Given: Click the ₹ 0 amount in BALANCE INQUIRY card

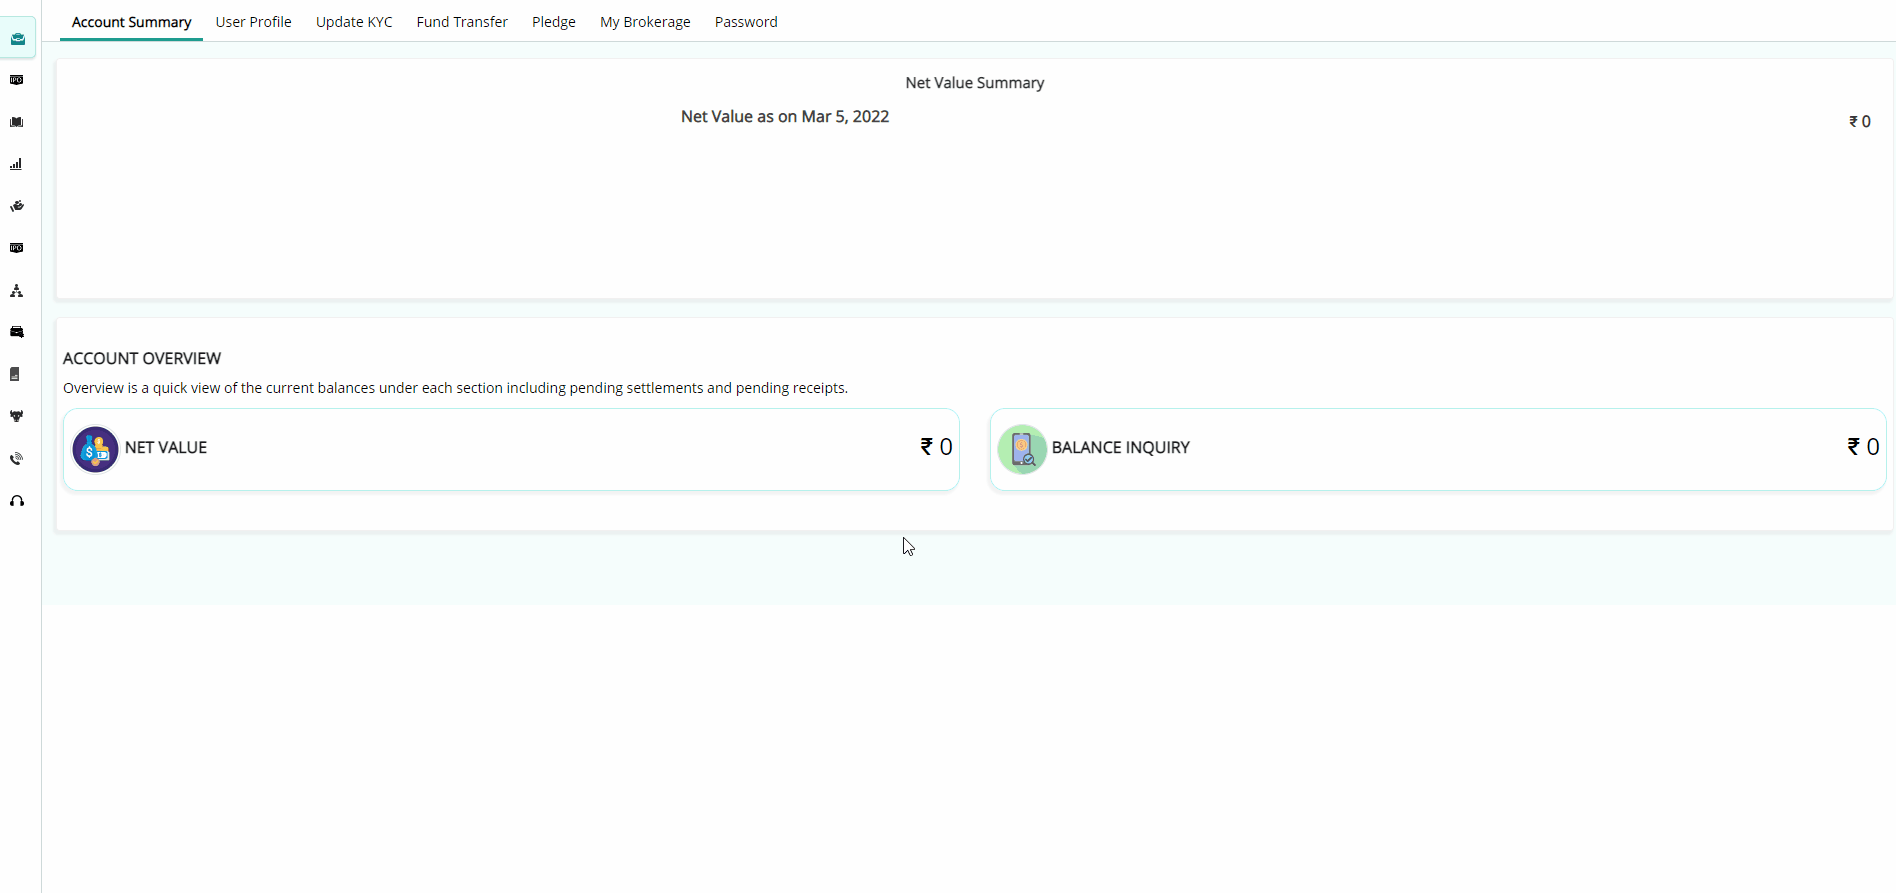Looking at the screenshot, I should (x=1863, y=447).
